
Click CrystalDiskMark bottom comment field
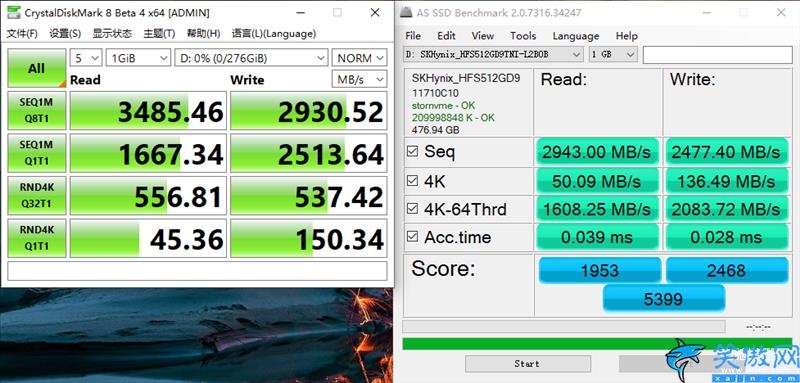197,271
